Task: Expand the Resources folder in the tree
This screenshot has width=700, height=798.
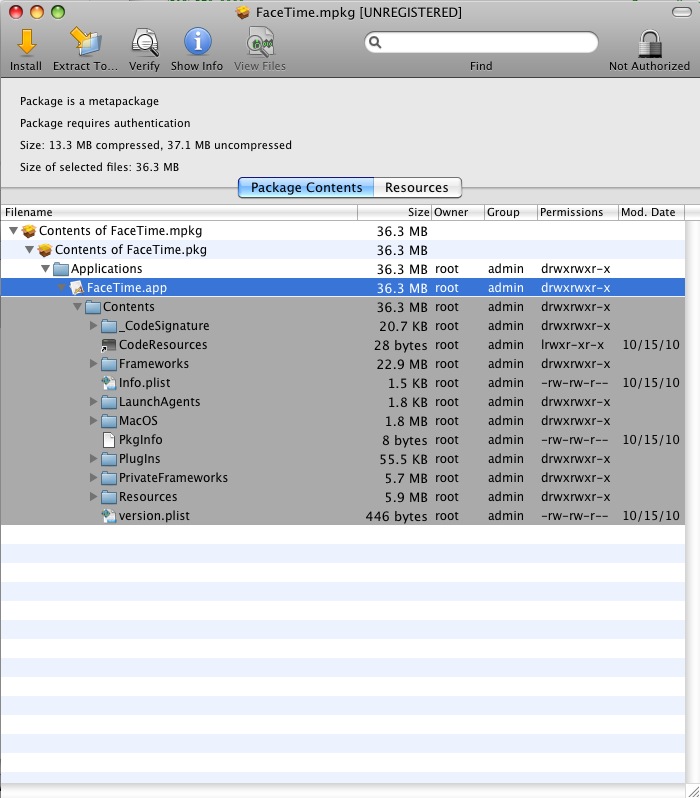Action: point(93,496)
